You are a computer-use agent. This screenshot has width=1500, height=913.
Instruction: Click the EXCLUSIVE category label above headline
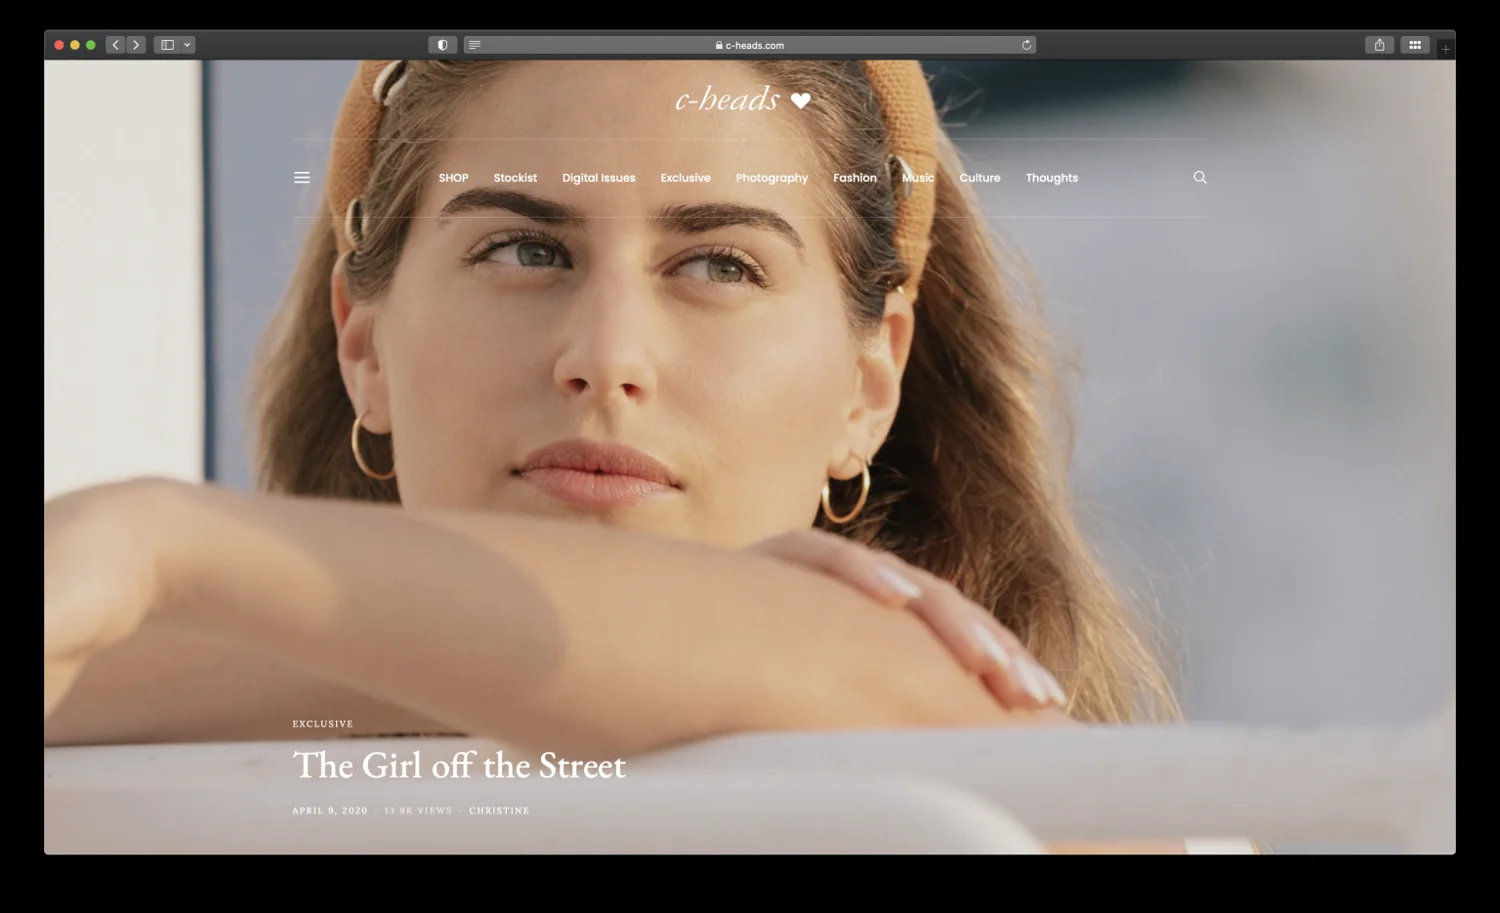click(x=322, y=724)
